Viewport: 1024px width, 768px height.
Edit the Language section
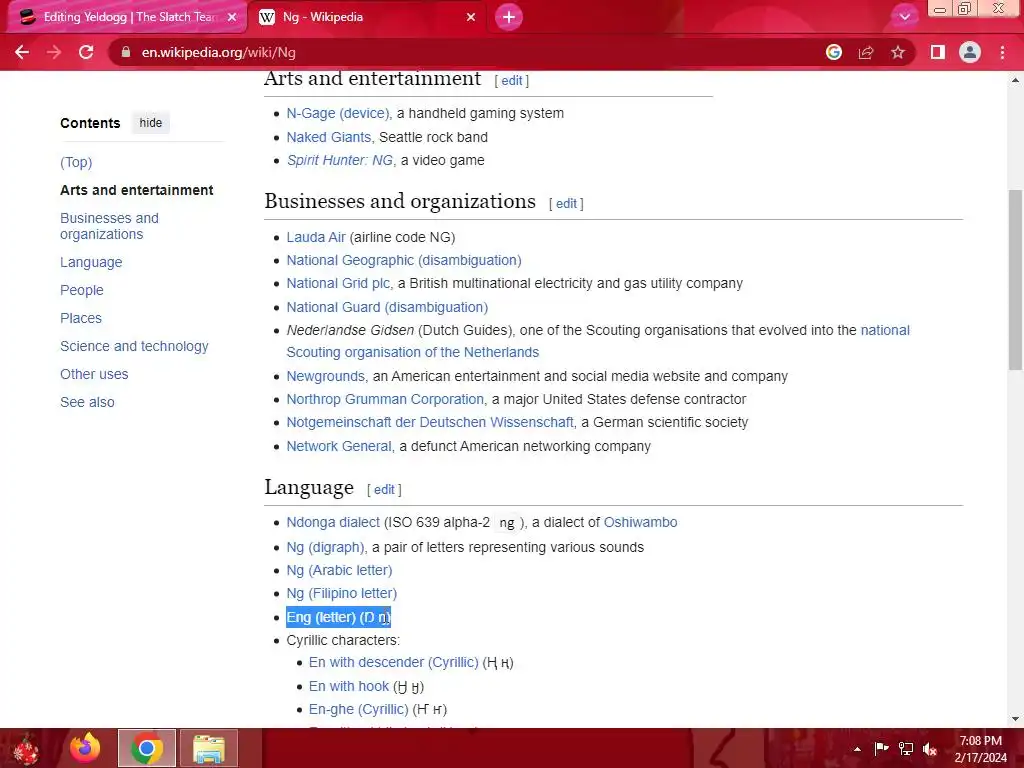click(384, 489)
